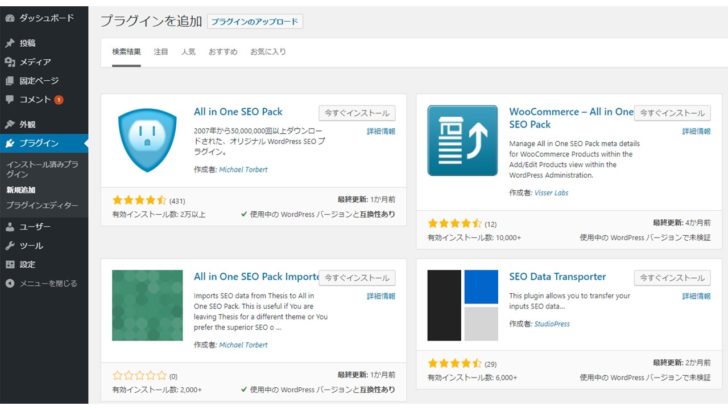Click the All in One SEO Pack shield icon
Screen dimensions: 728x410
click(147, 140)
